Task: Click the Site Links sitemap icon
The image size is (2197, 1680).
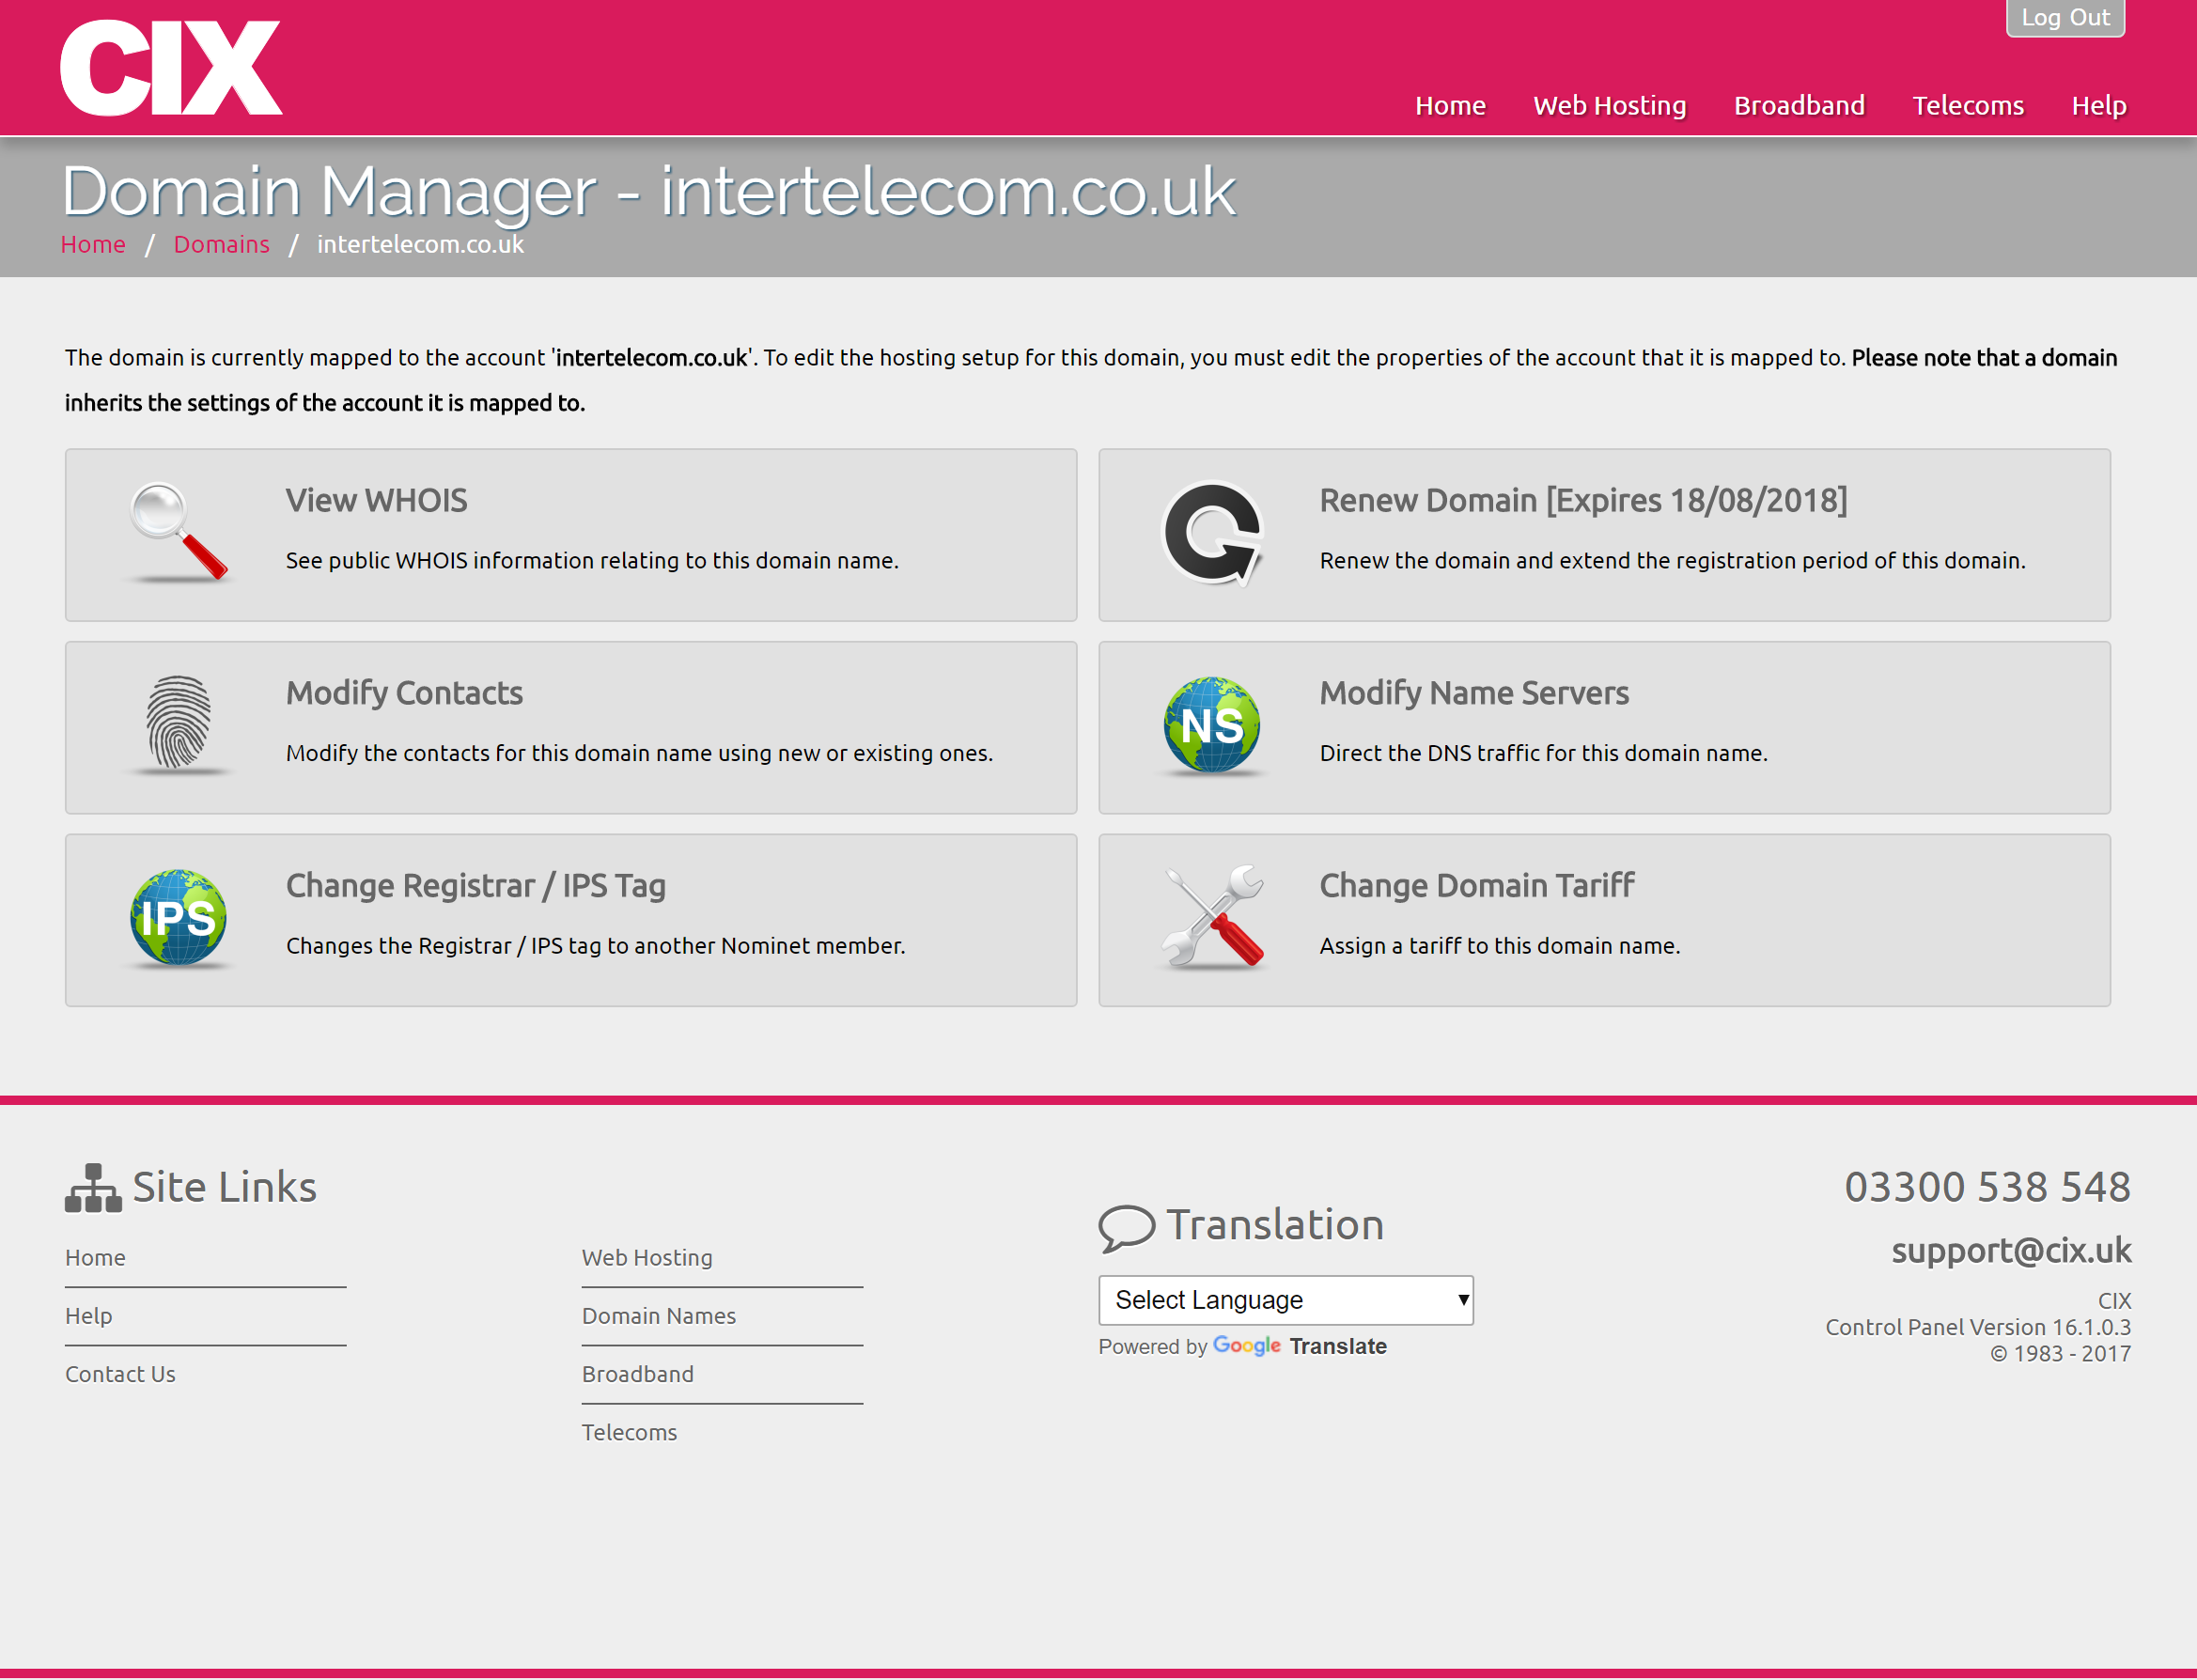Action: 93,1188
